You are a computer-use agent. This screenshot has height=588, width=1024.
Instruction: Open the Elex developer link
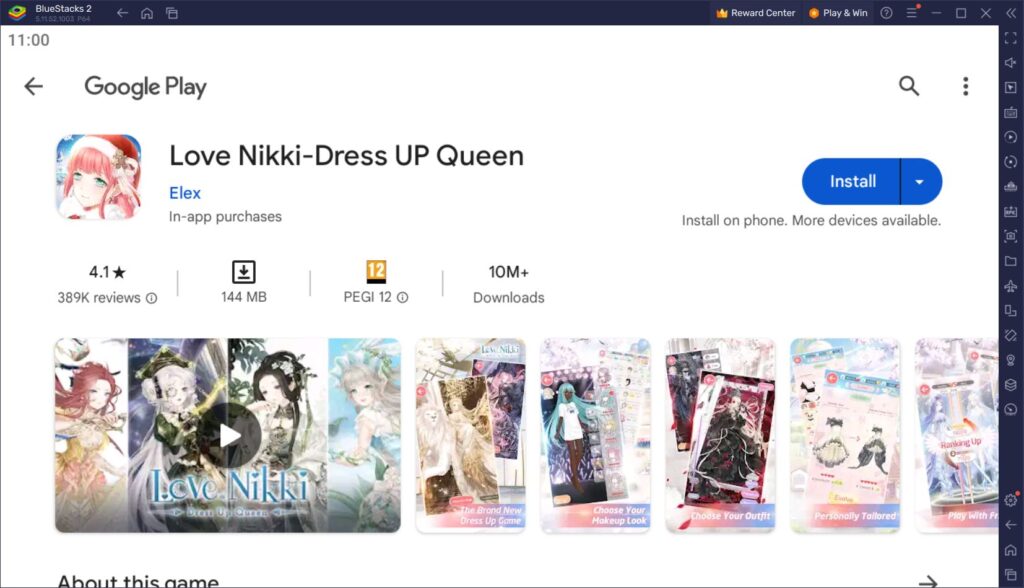185,193
